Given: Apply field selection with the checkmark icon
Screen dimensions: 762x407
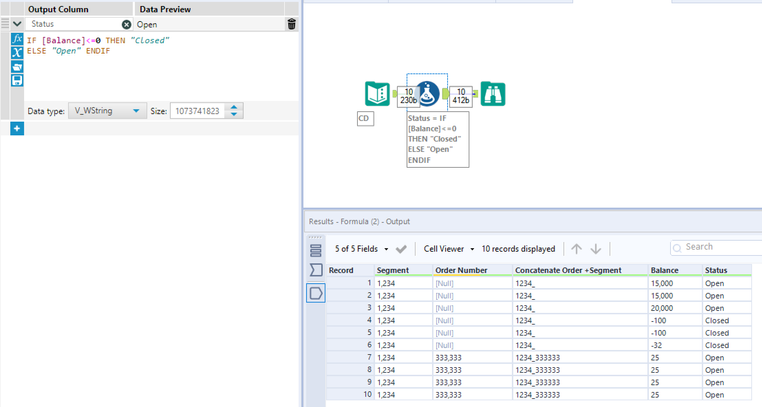Looking at the screenshot, I should point(401,249).
